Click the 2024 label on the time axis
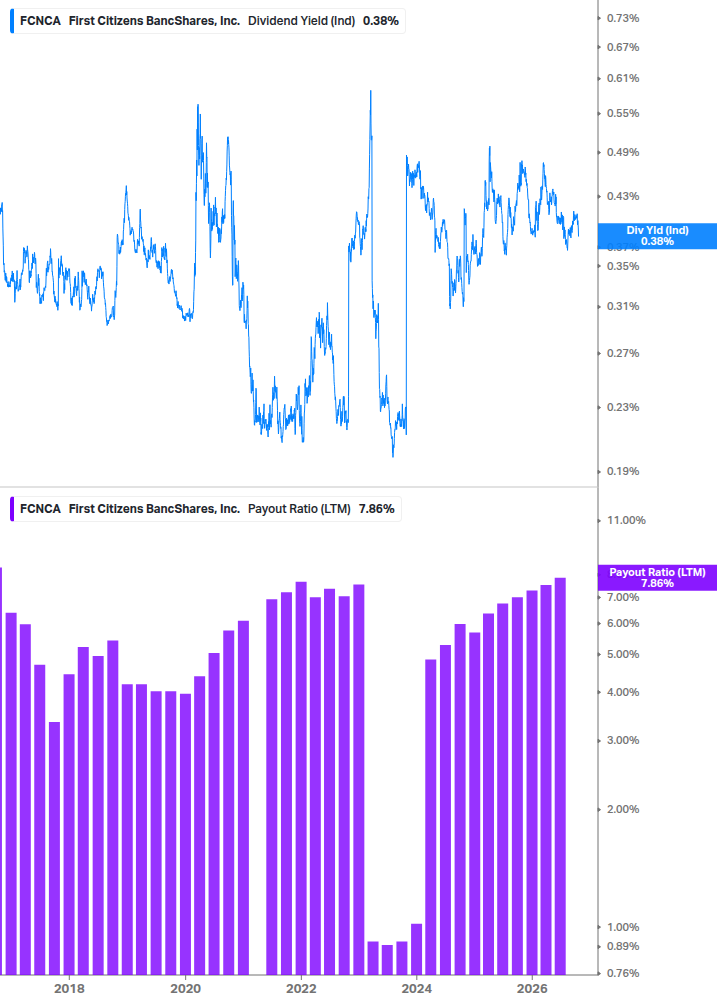The height and width of the screenshot is (1005, 717). coord(416,988)
